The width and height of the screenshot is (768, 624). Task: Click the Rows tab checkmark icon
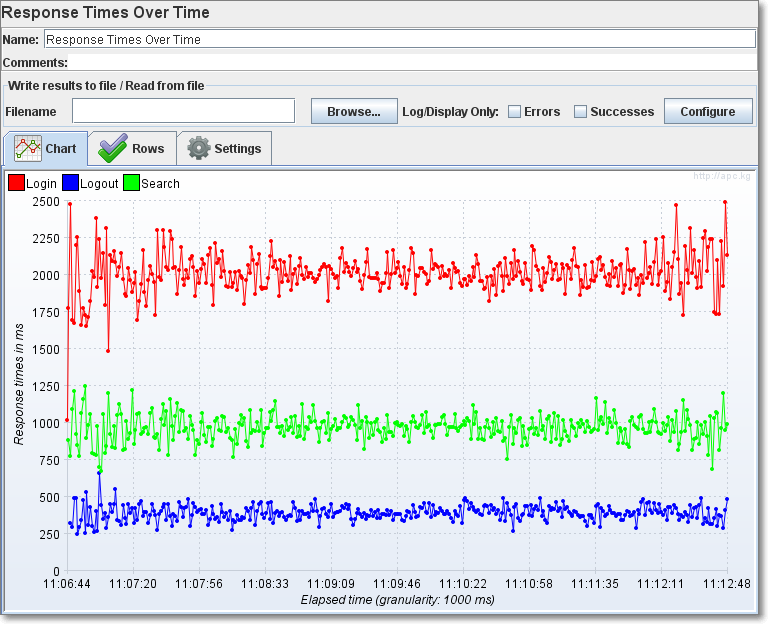(x=113, y=148)
